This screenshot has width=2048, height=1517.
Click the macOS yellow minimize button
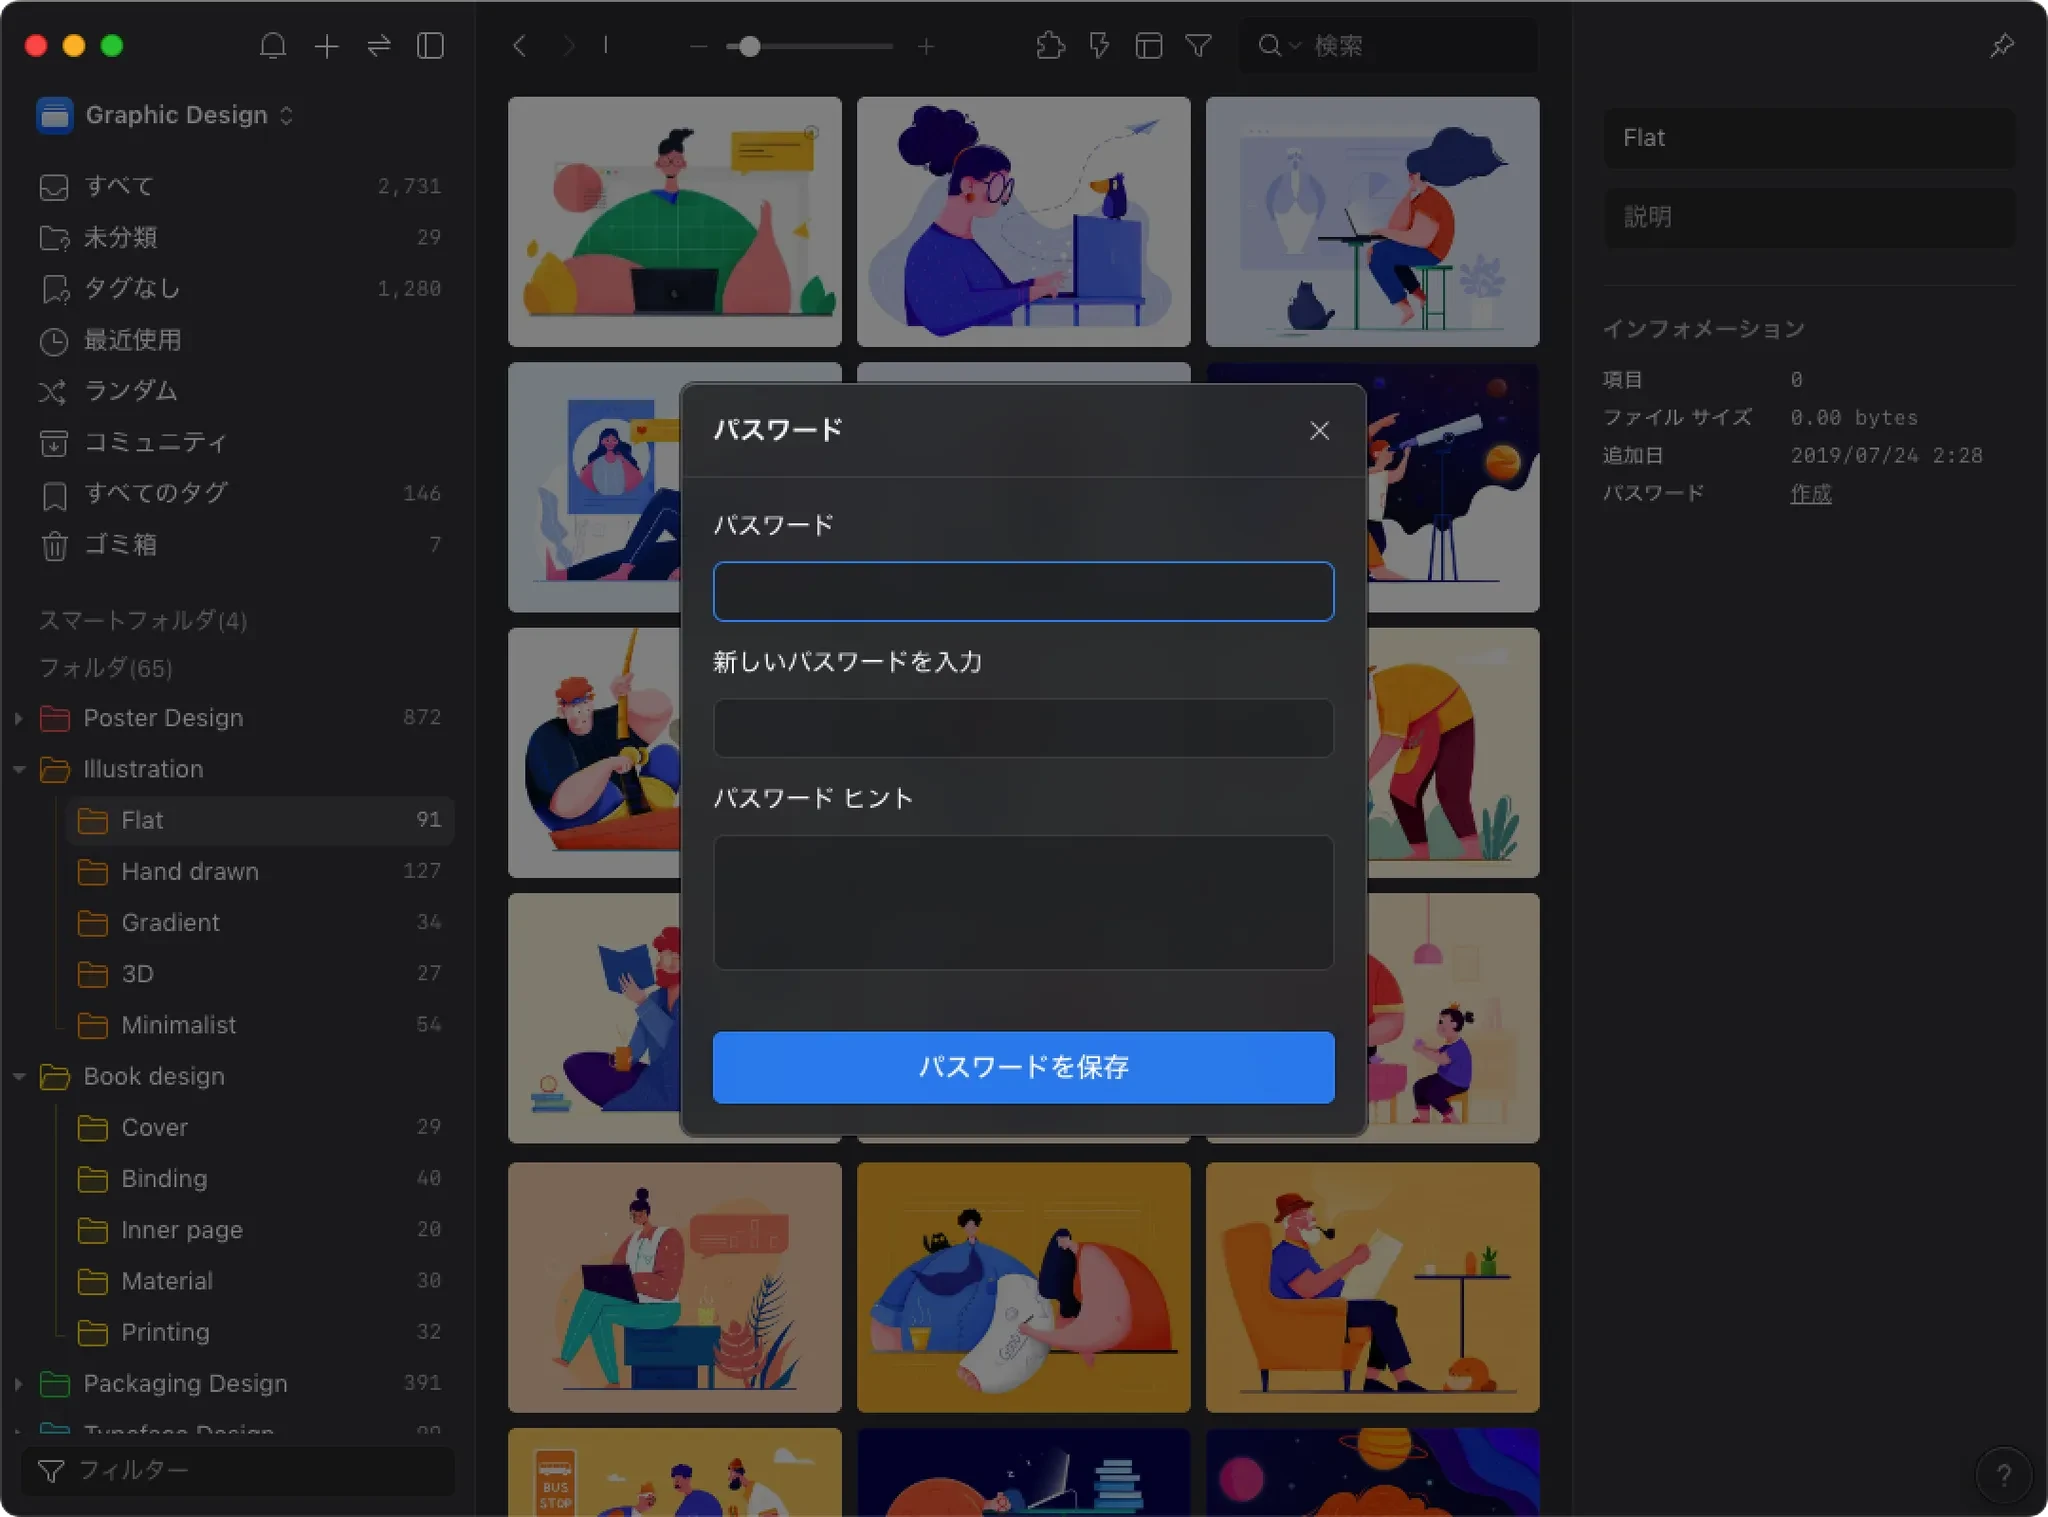click(74, 46)
